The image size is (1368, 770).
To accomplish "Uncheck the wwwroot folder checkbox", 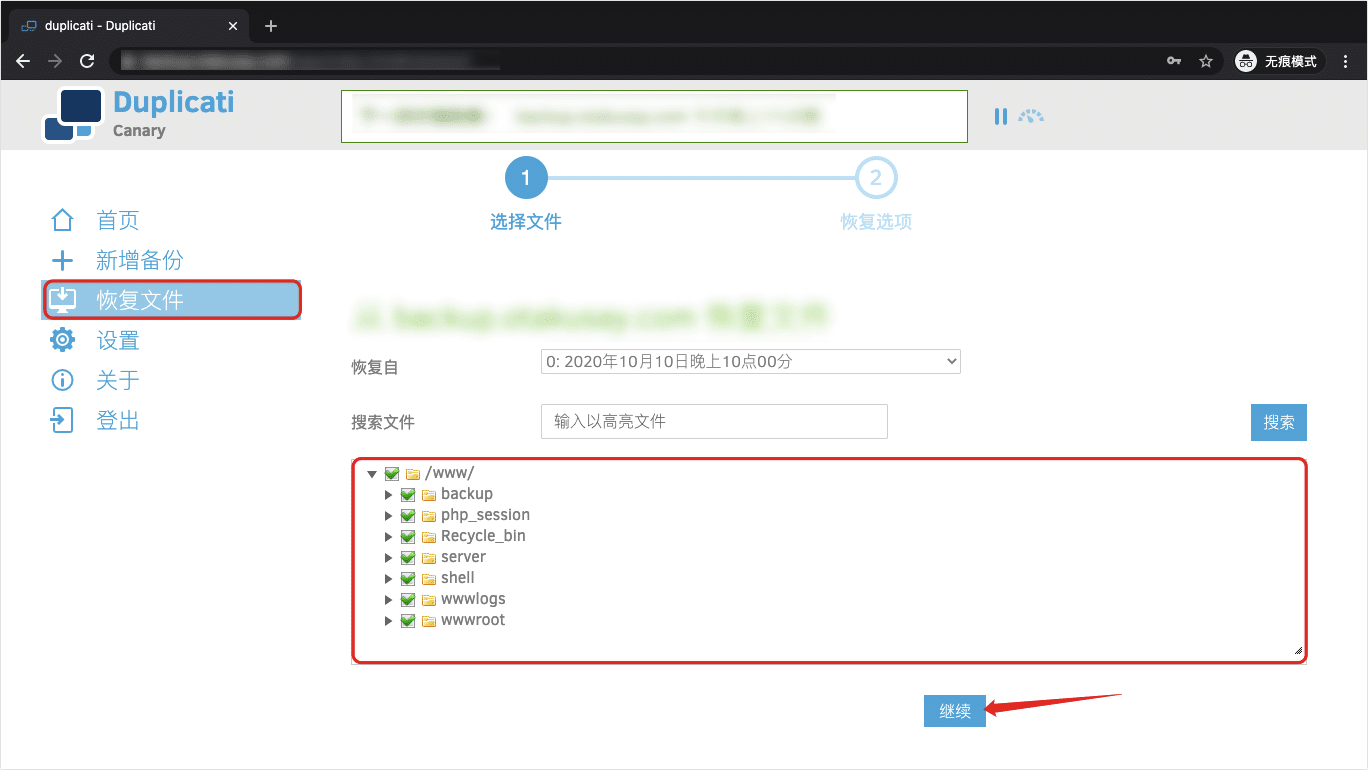I will click(408, 620).
